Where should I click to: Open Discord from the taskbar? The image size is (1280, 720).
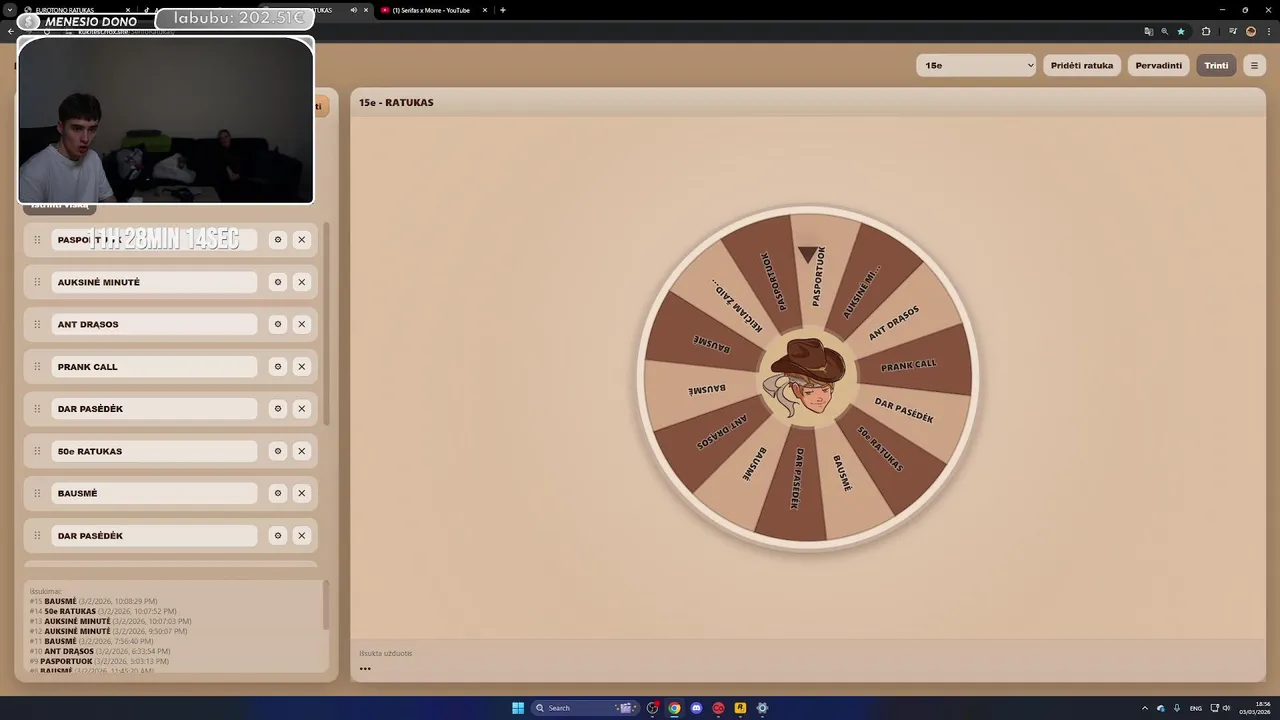coord(696,708)
